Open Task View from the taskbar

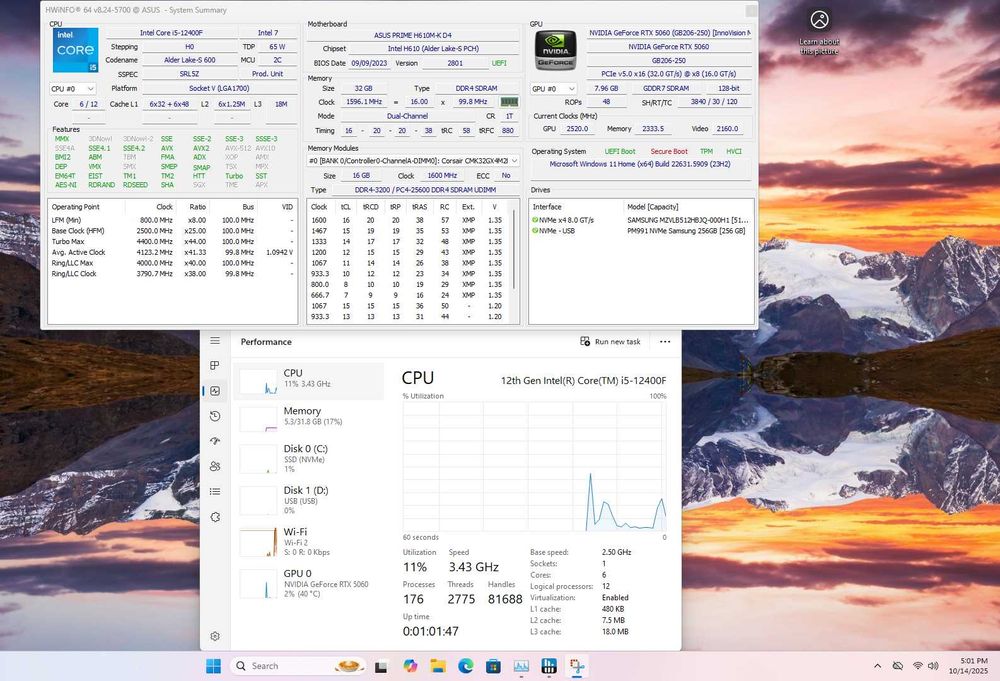(x=381, y=666)
